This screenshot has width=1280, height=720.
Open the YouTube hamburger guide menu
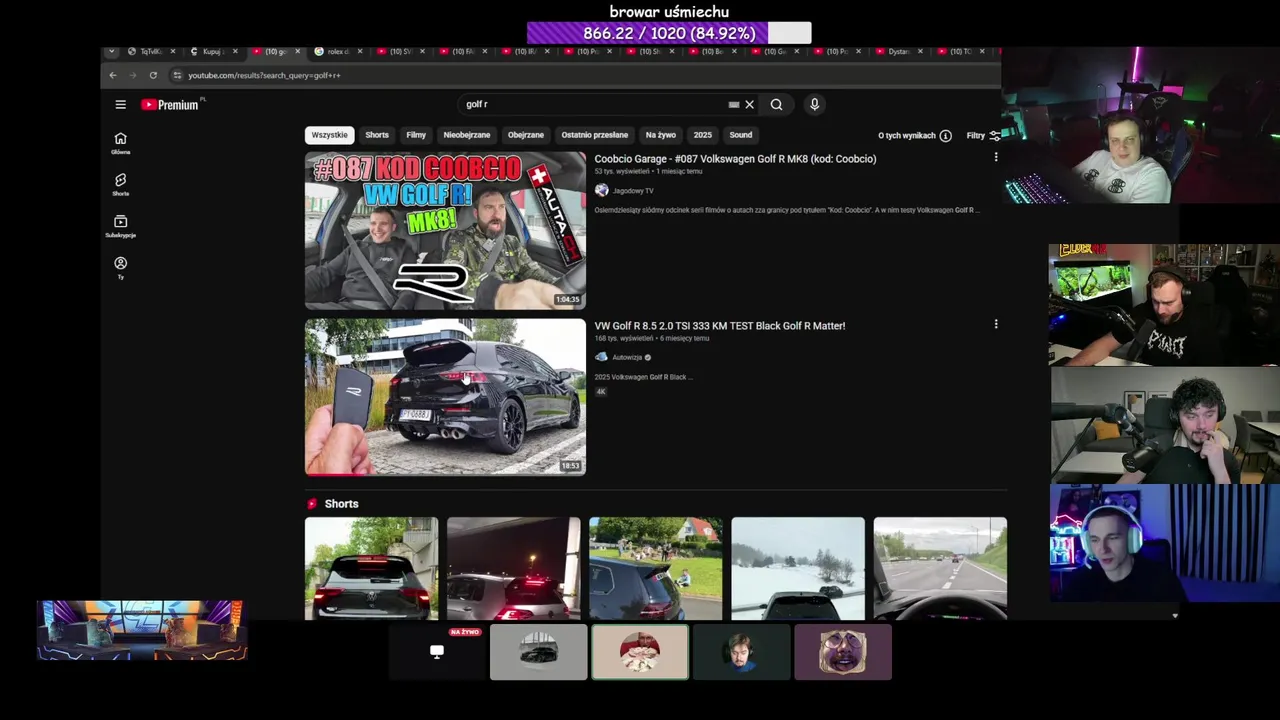(120, 104)
